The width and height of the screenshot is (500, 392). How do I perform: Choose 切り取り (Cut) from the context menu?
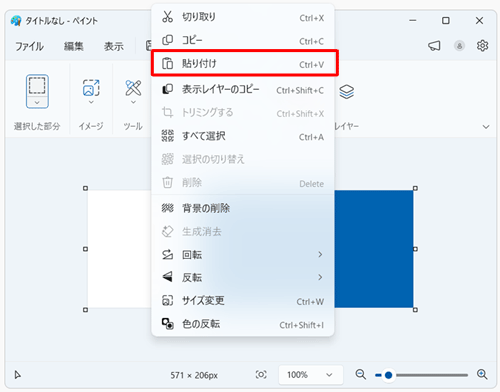tap(243, 17)
